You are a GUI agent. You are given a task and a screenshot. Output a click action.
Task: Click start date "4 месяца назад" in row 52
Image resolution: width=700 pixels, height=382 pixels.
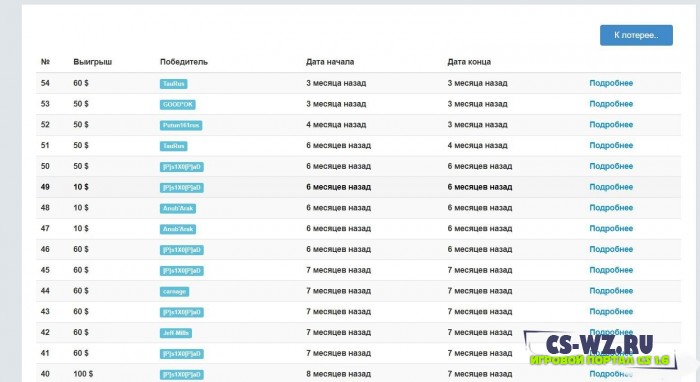pyautogui.click(x=336, y=125)
